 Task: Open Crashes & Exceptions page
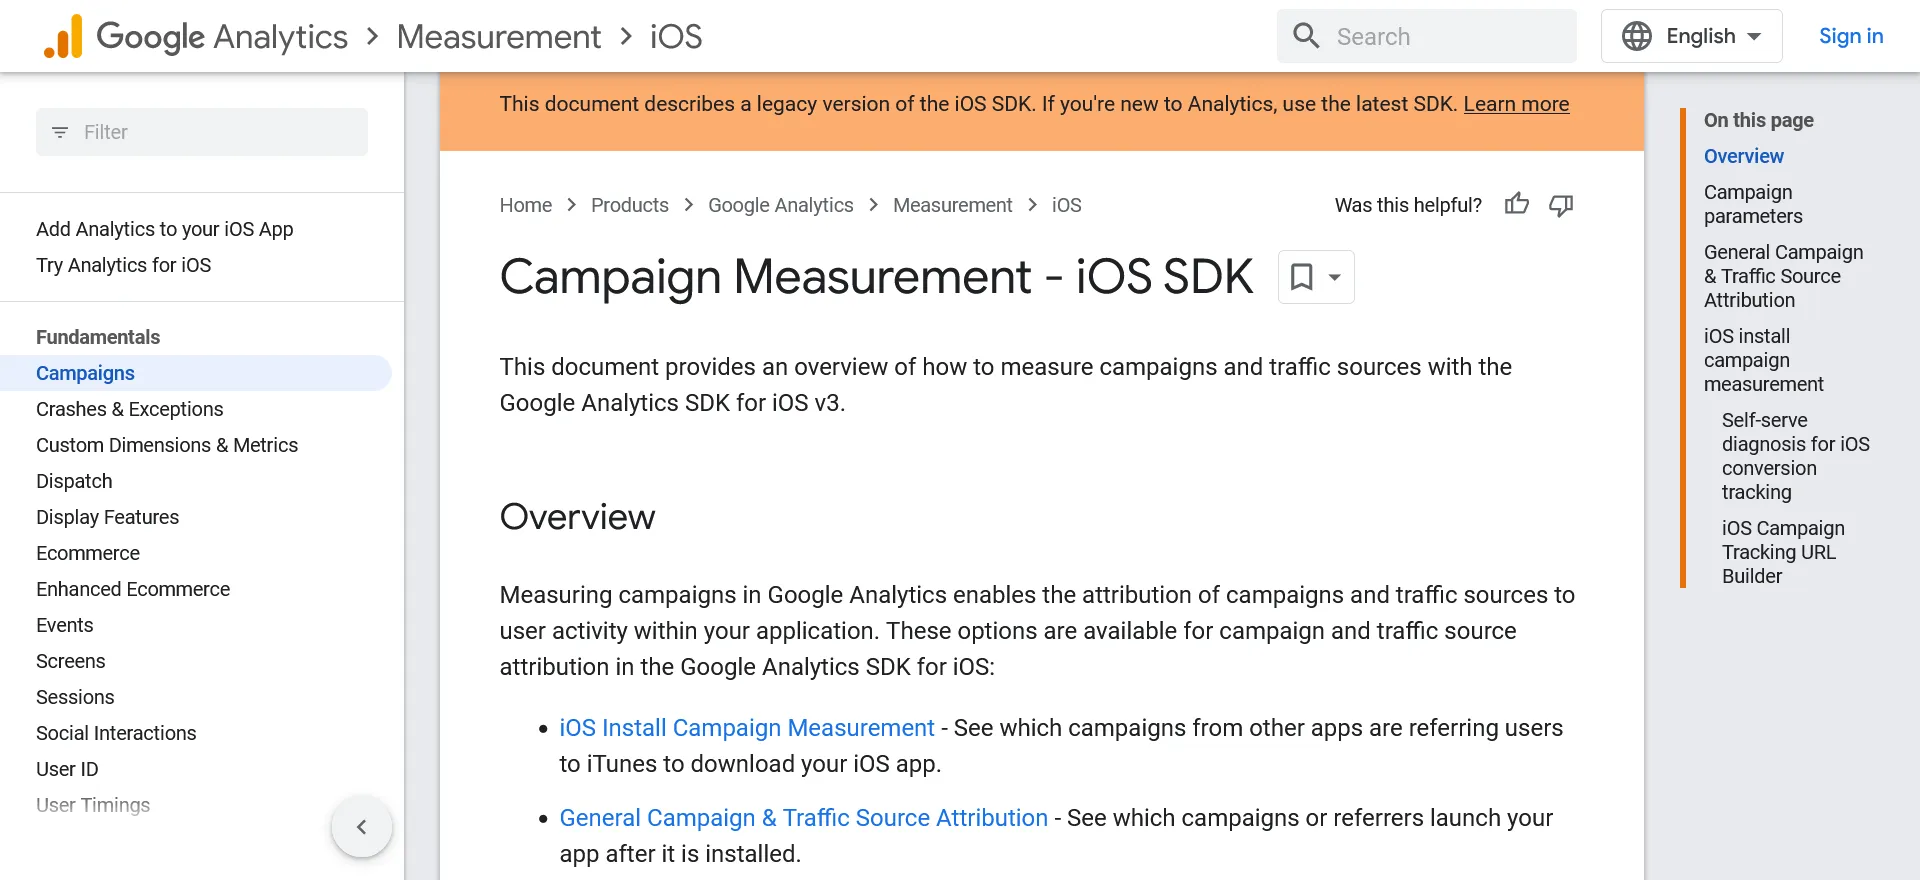pyautogui.click(x=130, y=409)
